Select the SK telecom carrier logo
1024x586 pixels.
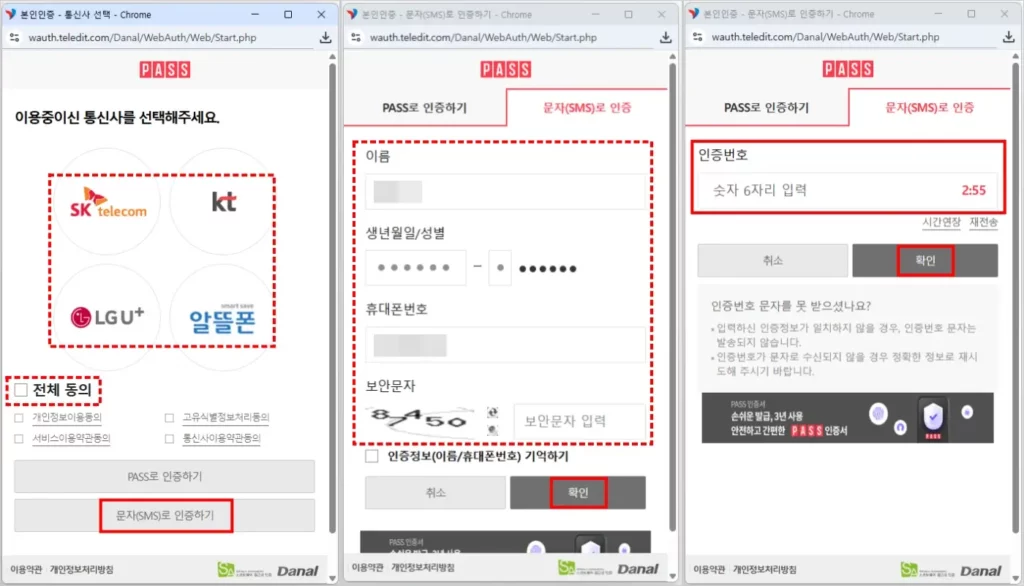click(108, 203)
